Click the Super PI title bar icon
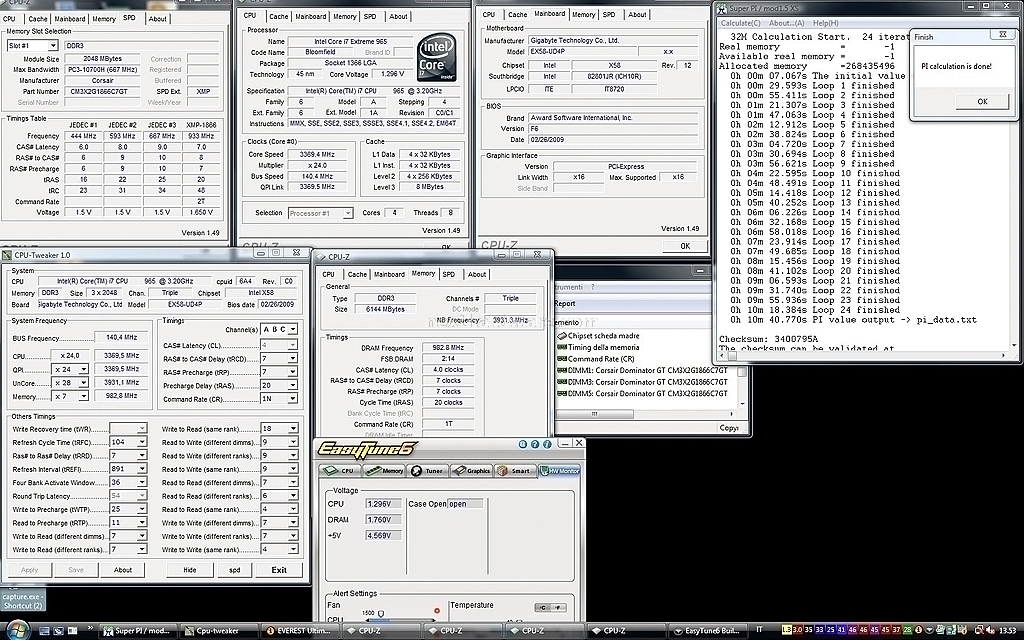 point(722,8)
